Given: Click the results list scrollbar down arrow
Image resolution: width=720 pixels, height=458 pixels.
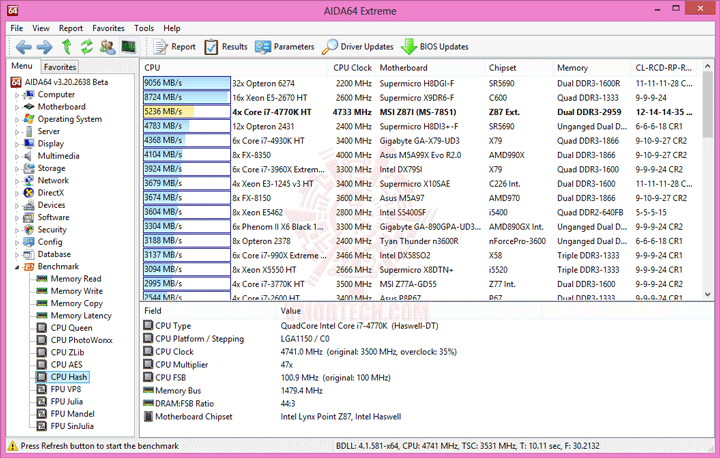Looking at the screenshot, I should pos(707,294).
